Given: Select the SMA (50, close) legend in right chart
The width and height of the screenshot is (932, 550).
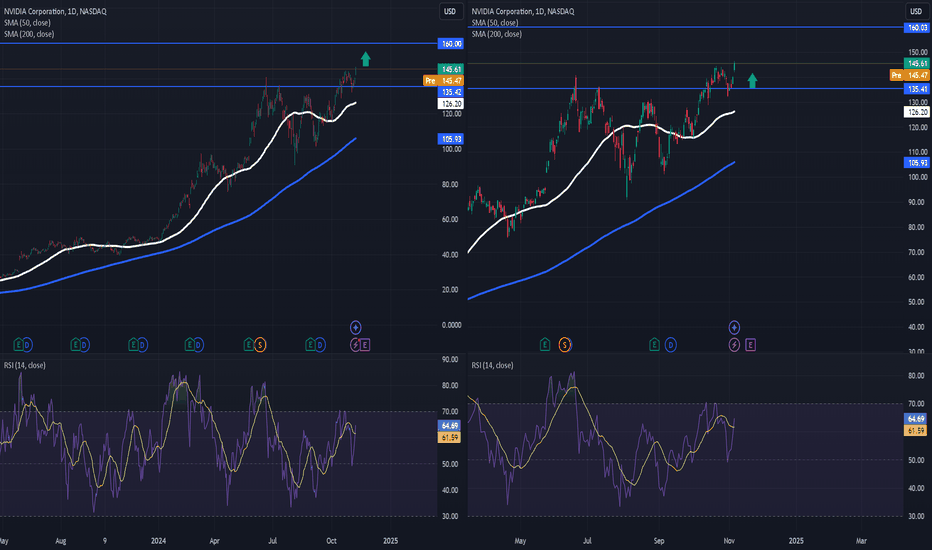Looking at the screenshot, I should click(495, 23).
